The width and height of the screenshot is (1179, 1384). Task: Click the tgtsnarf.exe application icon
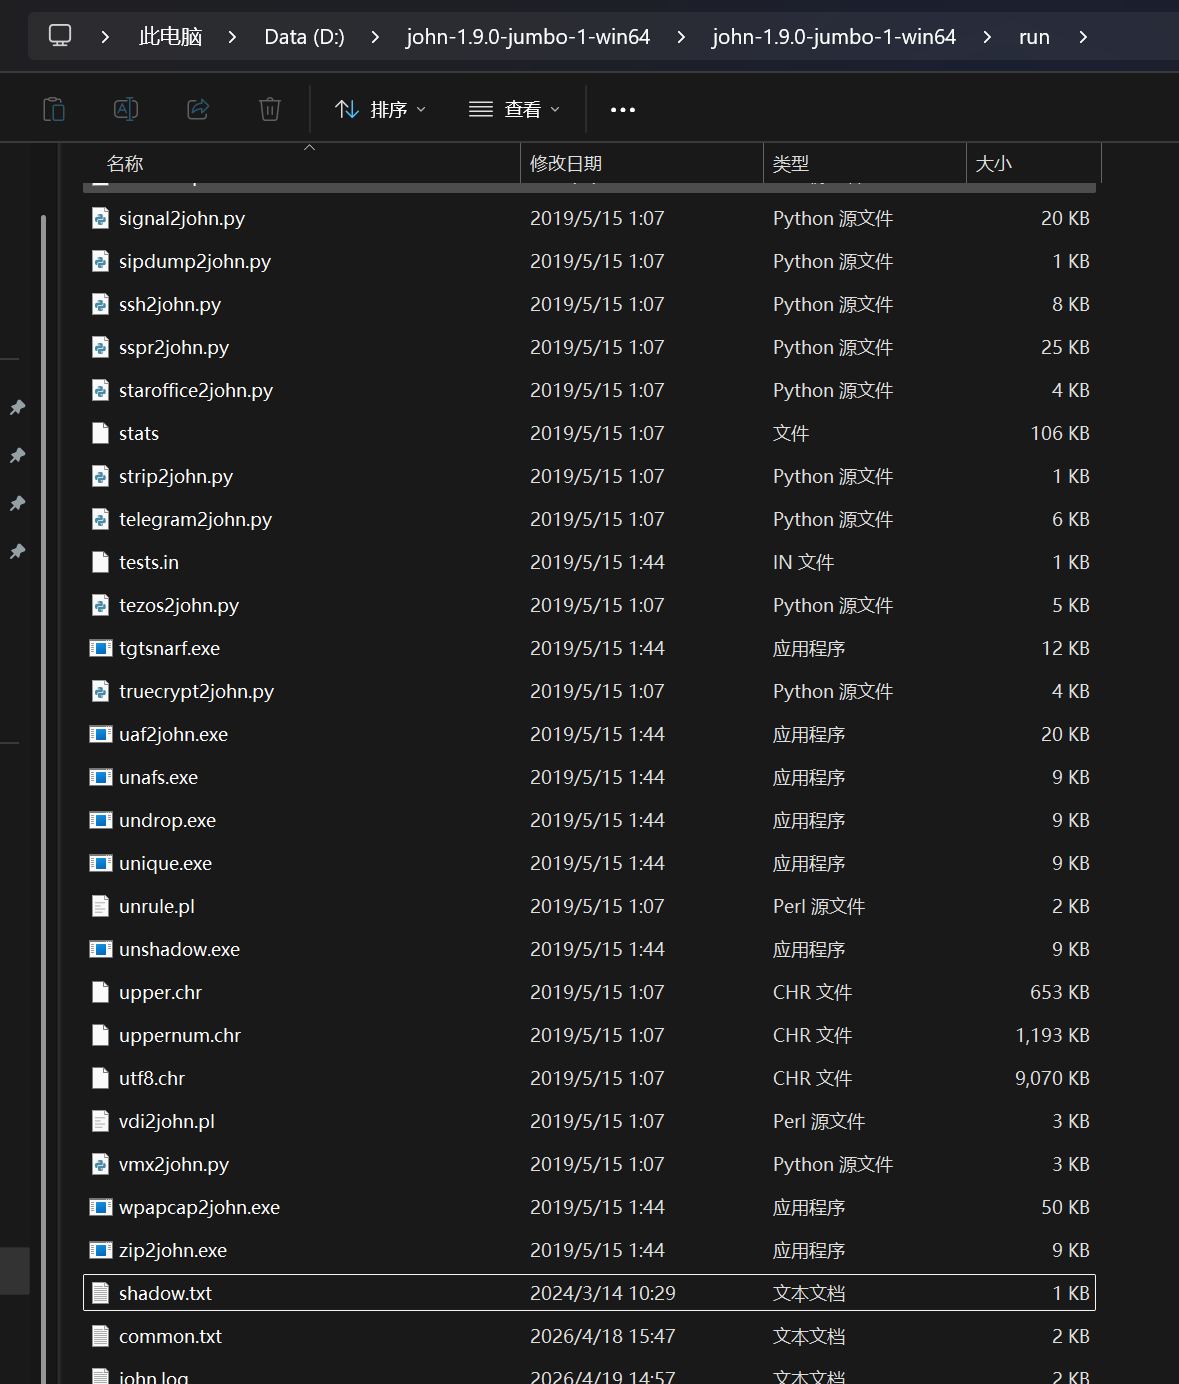click(x=100, y=648)
